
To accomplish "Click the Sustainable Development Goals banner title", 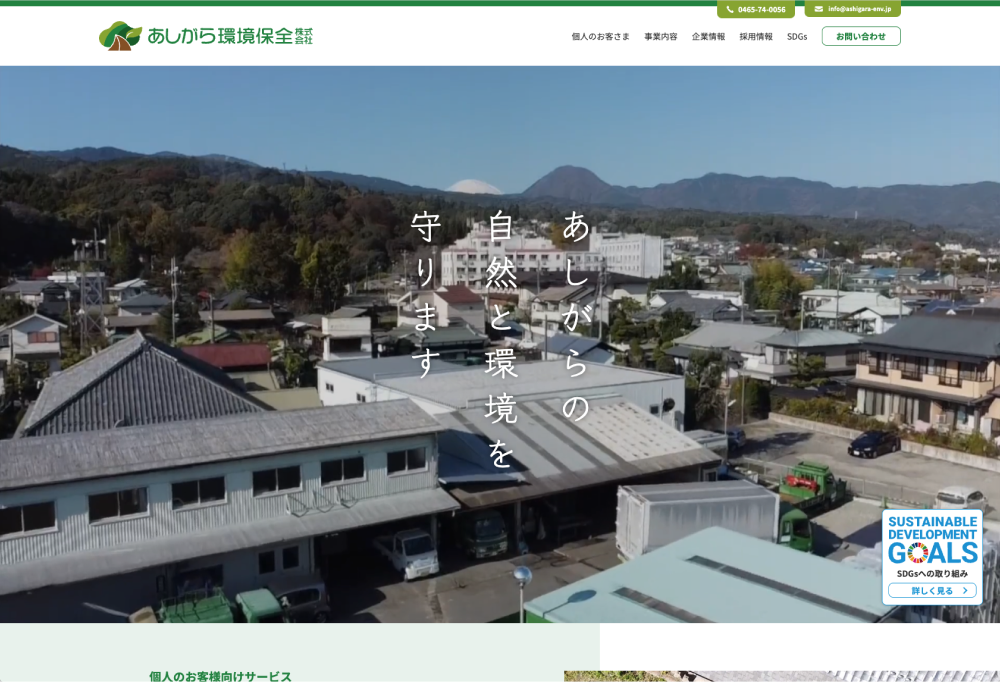I will point(932,528).
